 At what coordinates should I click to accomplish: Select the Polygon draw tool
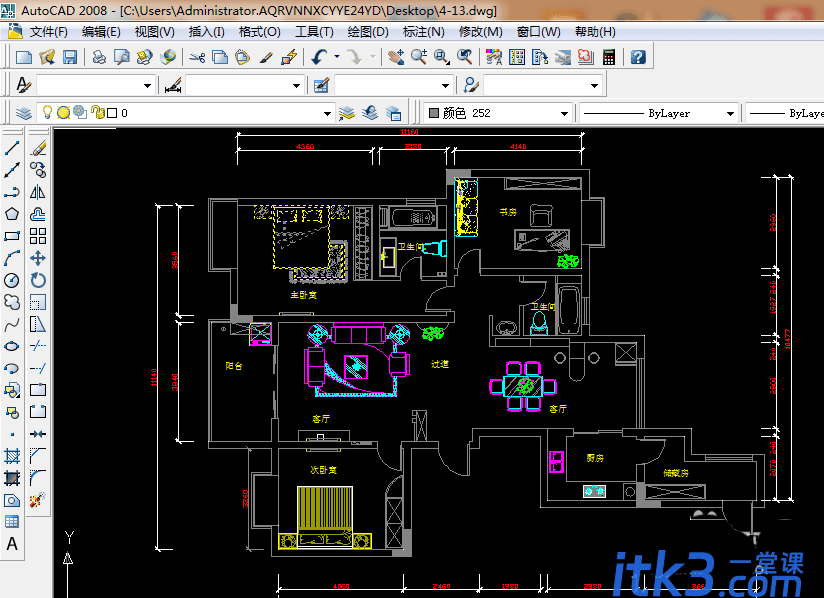coord(12,214)
